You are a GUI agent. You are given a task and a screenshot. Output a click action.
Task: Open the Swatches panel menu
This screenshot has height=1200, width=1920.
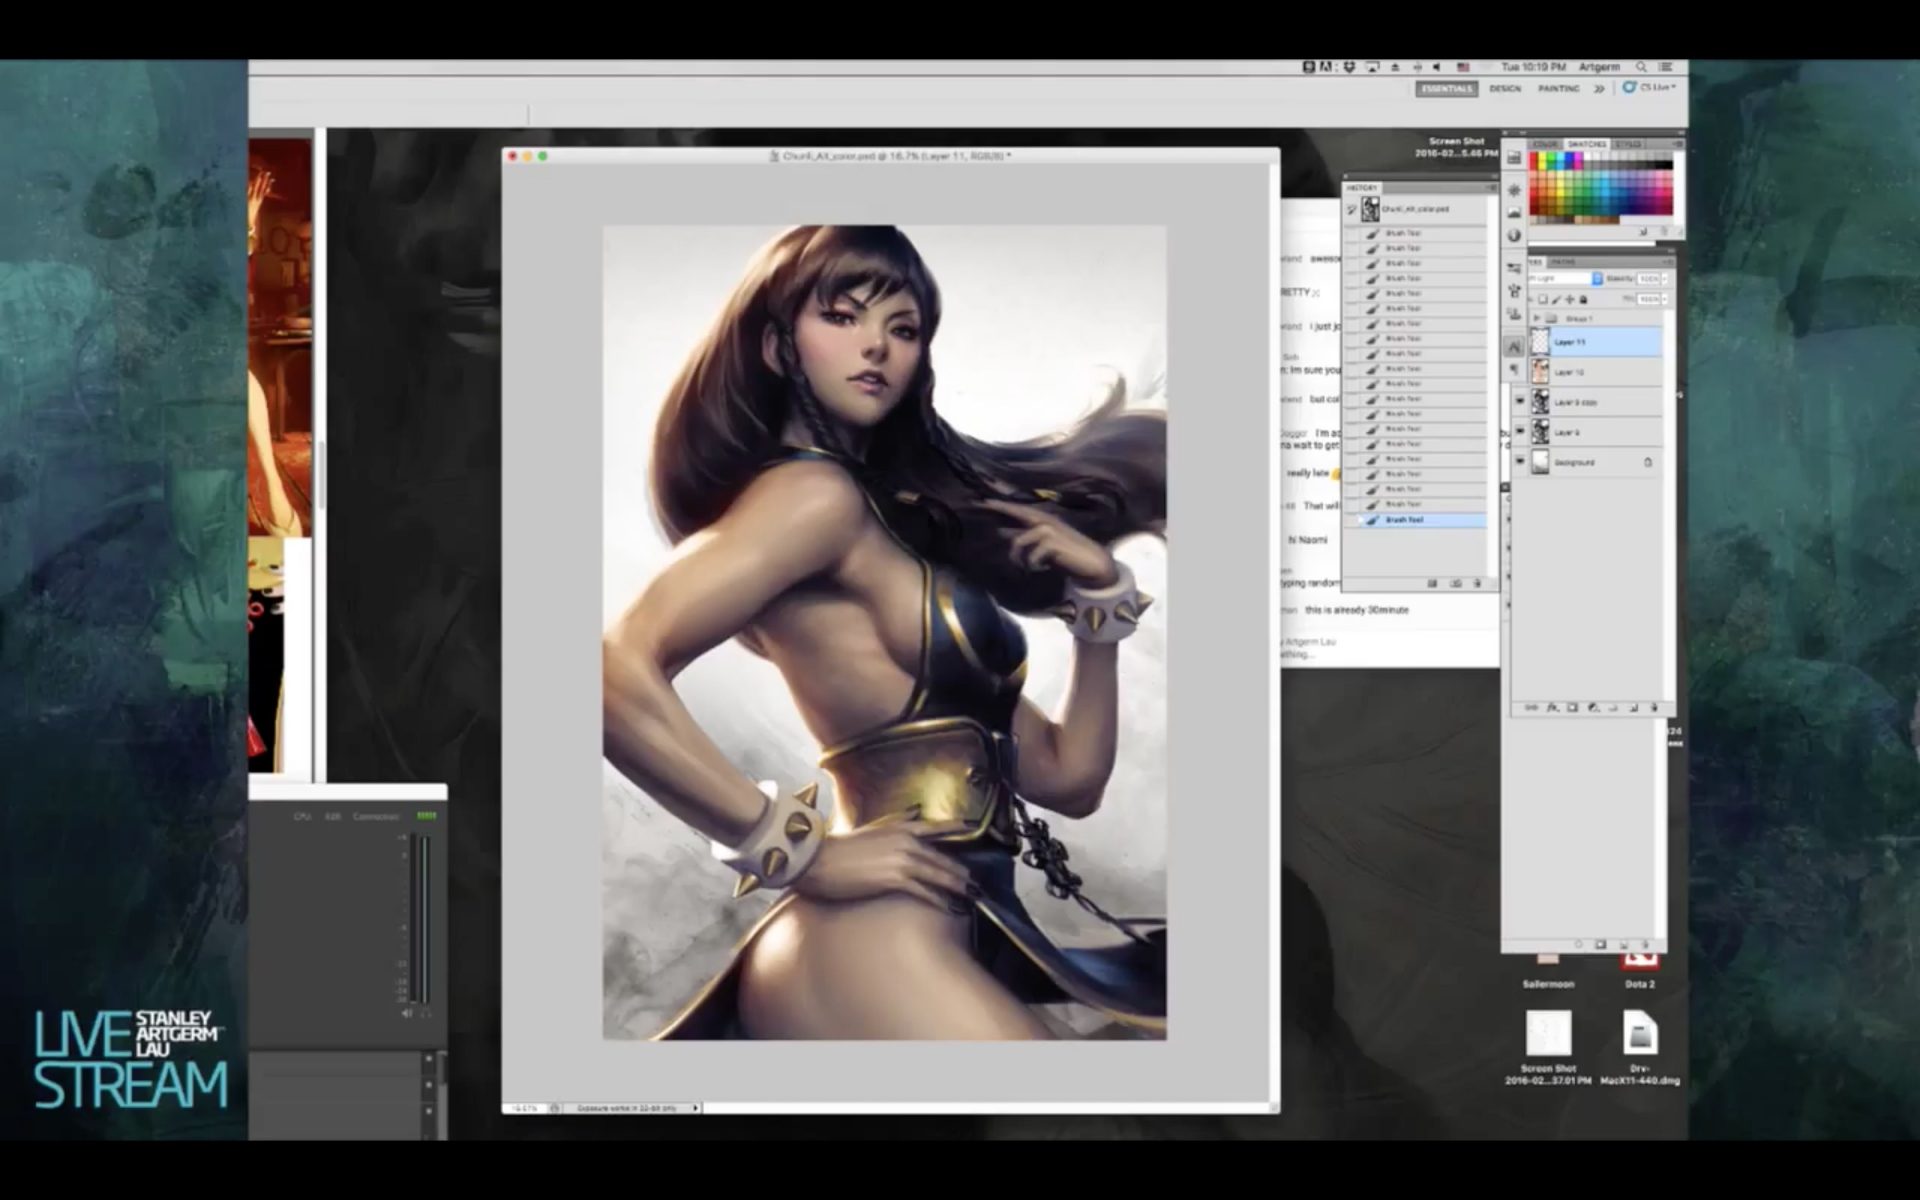(1678, 143)
